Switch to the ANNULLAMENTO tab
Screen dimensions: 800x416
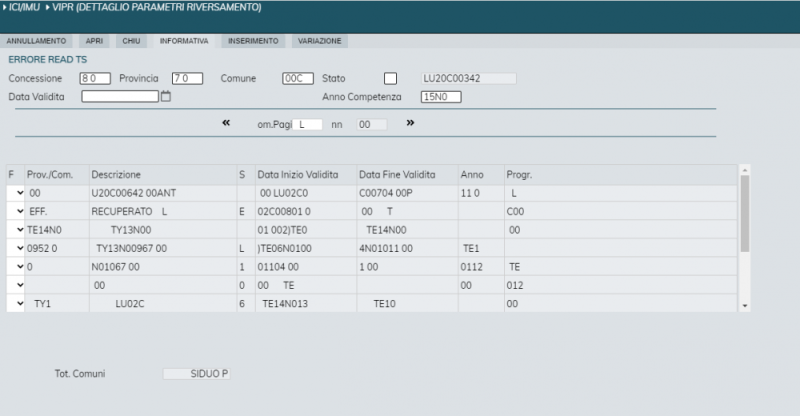tap(37, 41)
